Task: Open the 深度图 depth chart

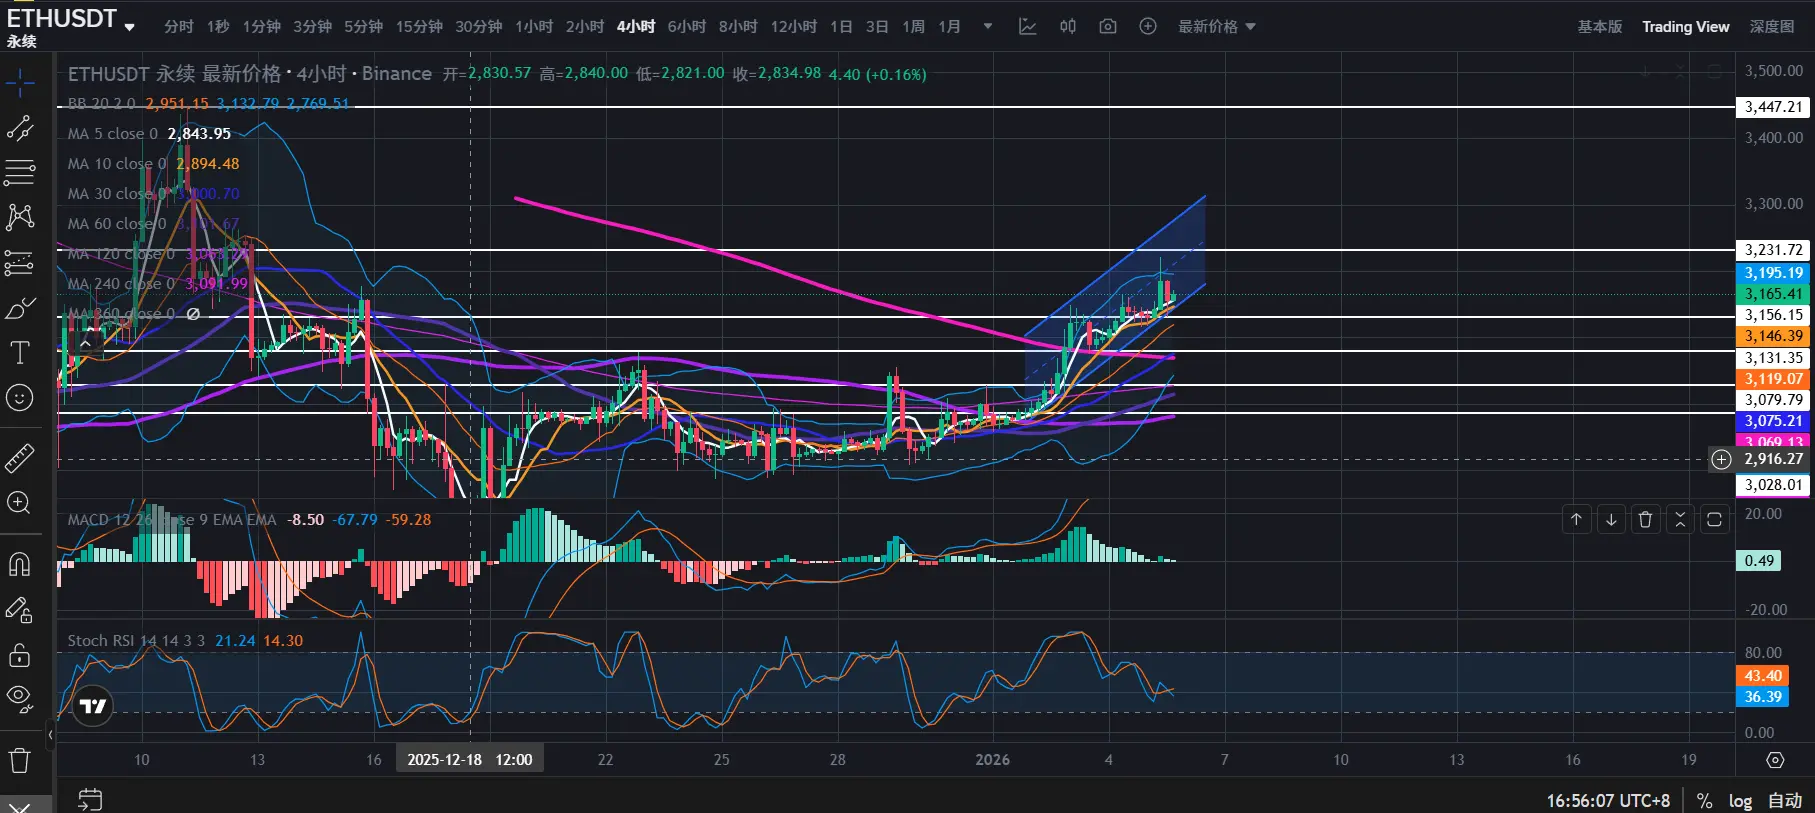Action: pos(1772,27)
